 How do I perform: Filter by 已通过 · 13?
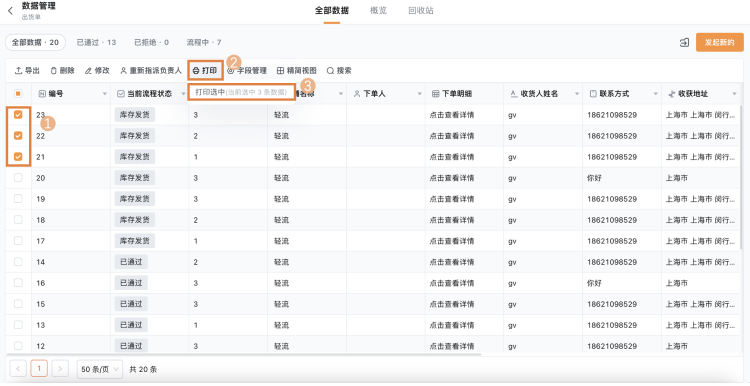click(x=96, y=43)
